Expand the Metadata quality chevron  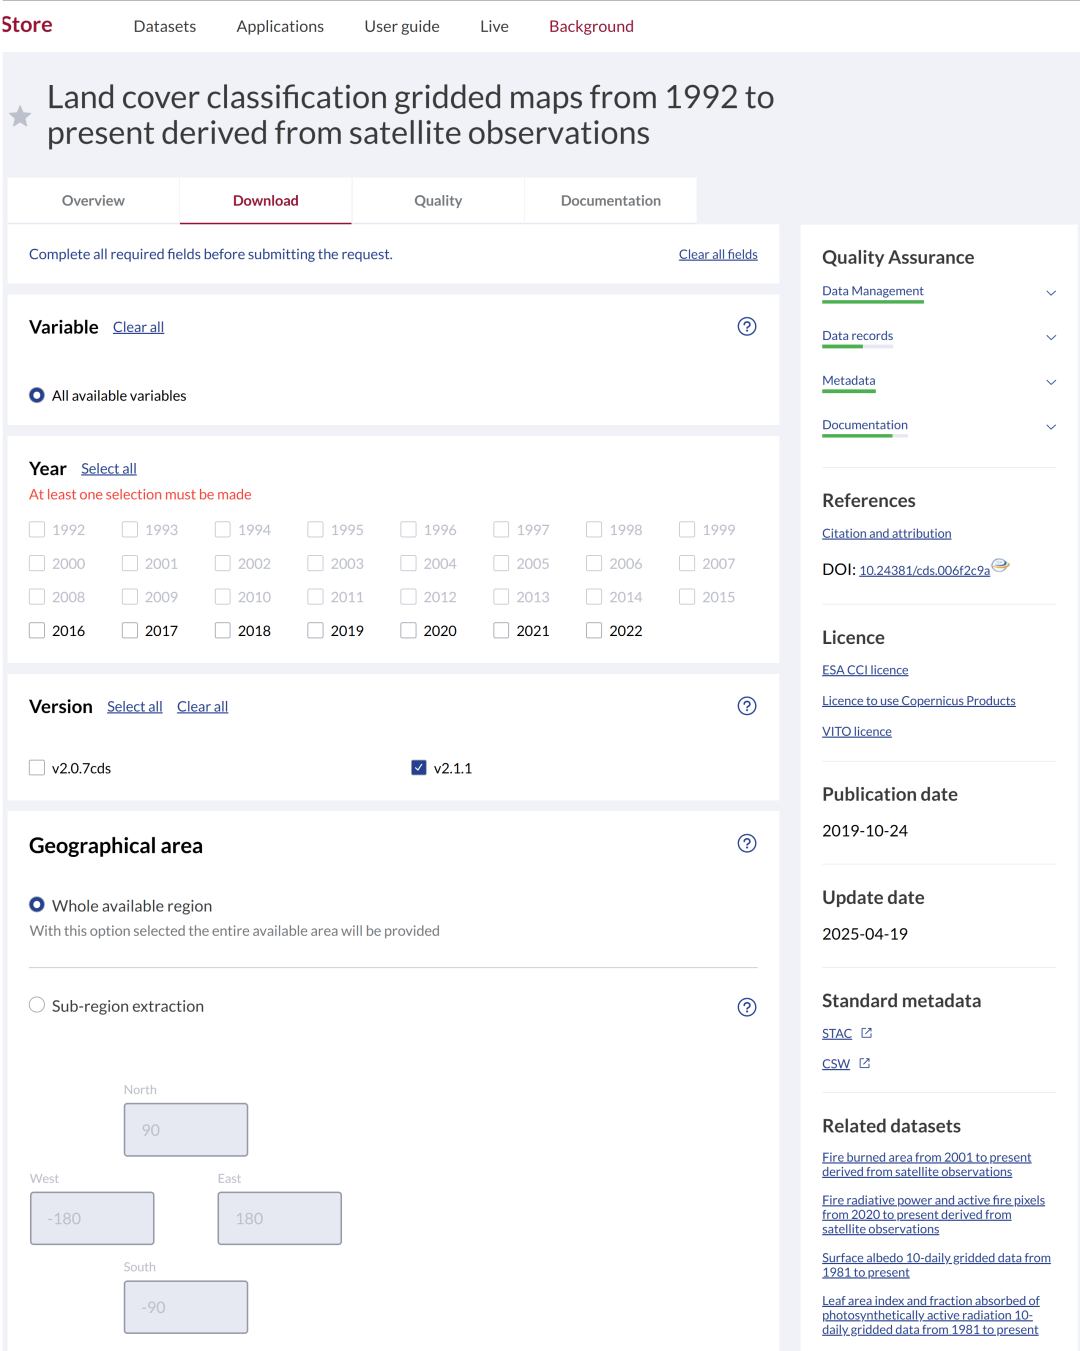click(1051, 382)
